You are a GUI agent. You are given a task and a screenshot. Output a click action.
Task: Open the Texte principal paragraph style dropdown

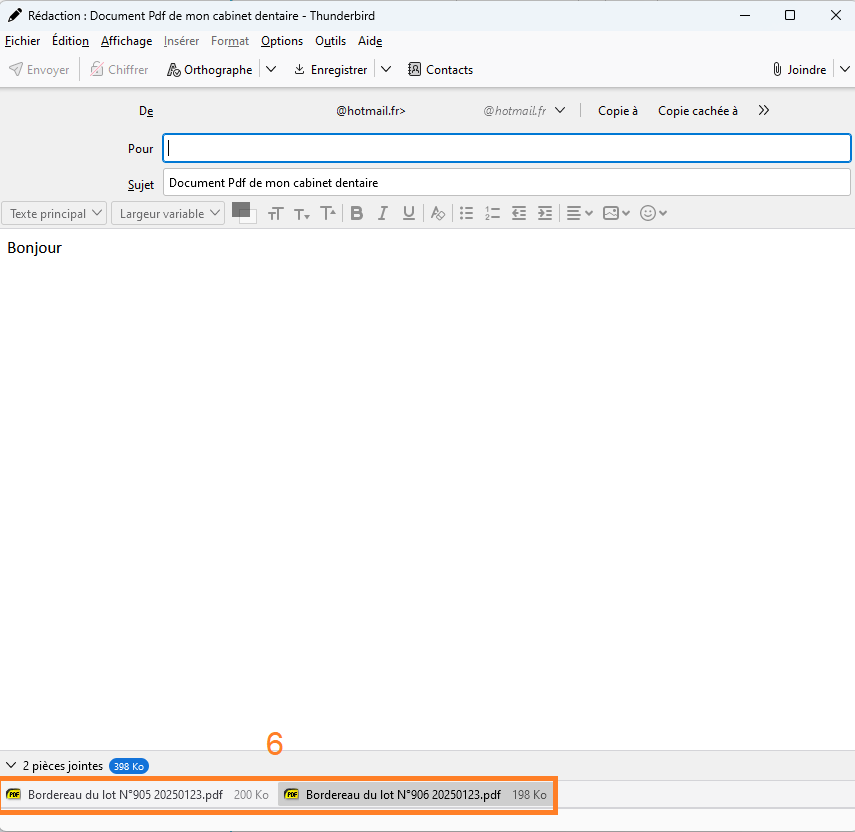pos(55,213)
